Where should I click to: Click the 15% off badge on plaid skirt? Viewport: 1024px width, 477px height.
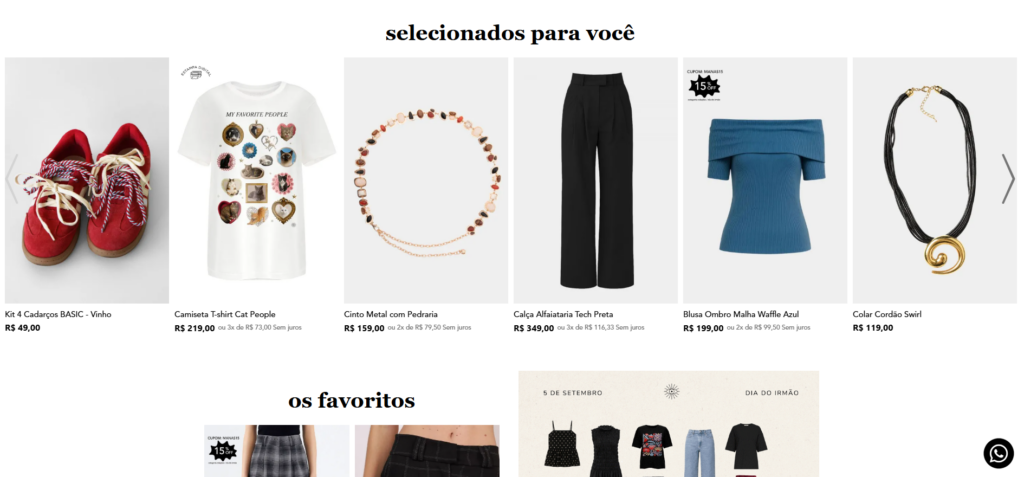[223, 448]
